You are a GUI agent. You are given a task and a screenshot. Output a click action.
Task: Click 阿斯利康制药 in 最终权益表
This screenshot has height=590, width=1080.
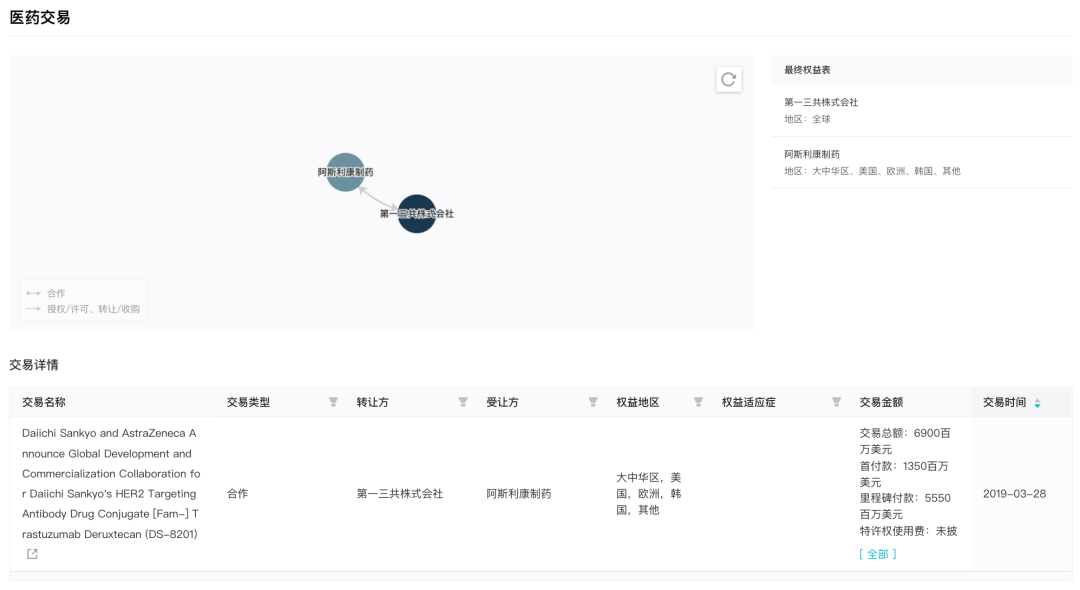point(811,154)
